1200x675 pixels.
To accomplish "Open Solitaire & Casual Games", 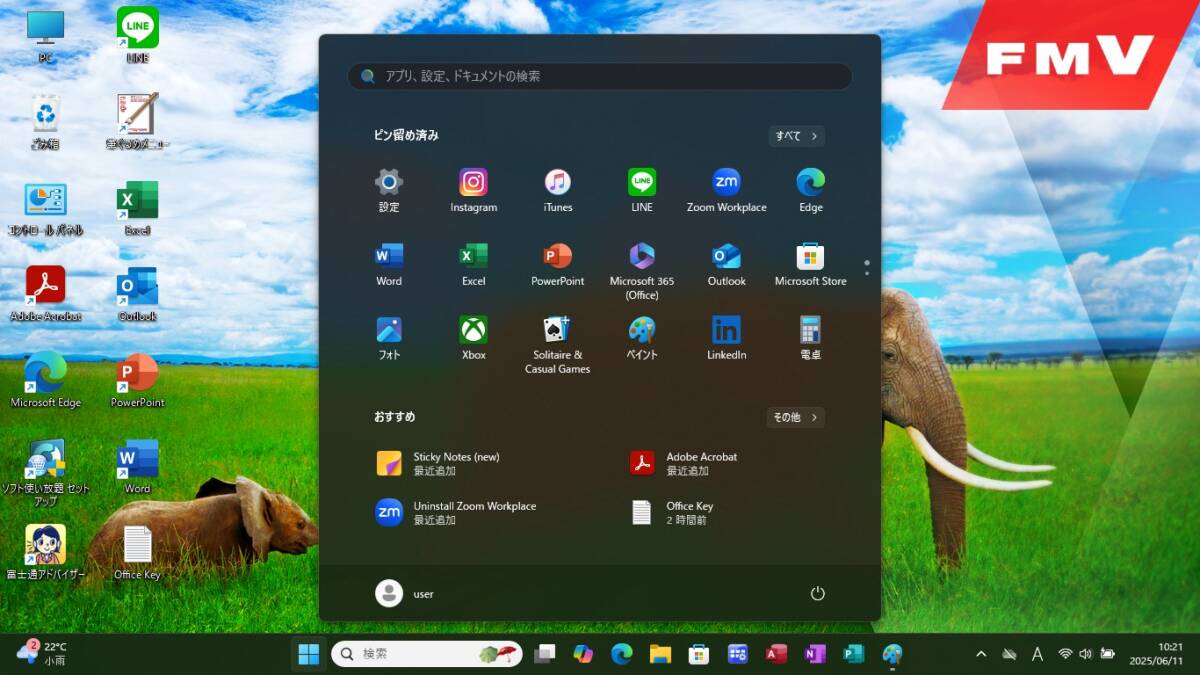I will [558, 345].
